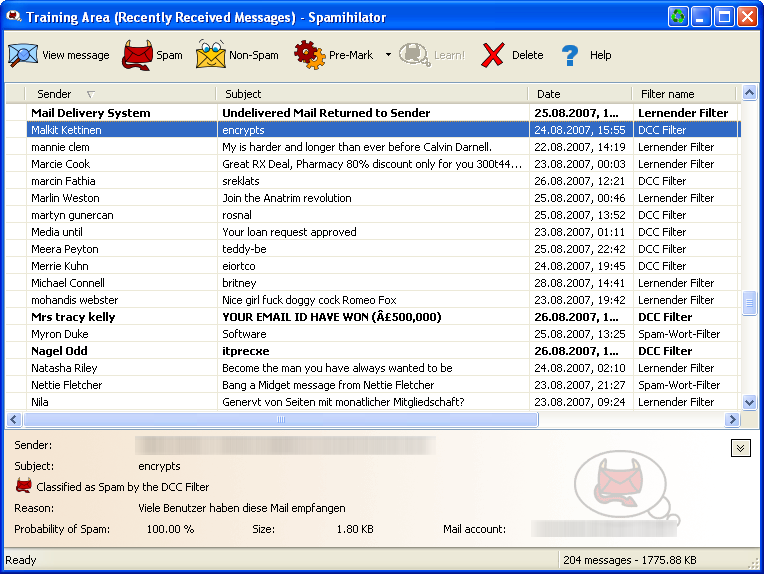Click the red X Delete icon
This screenshot has width=764, height=574.
pos(492,55)
